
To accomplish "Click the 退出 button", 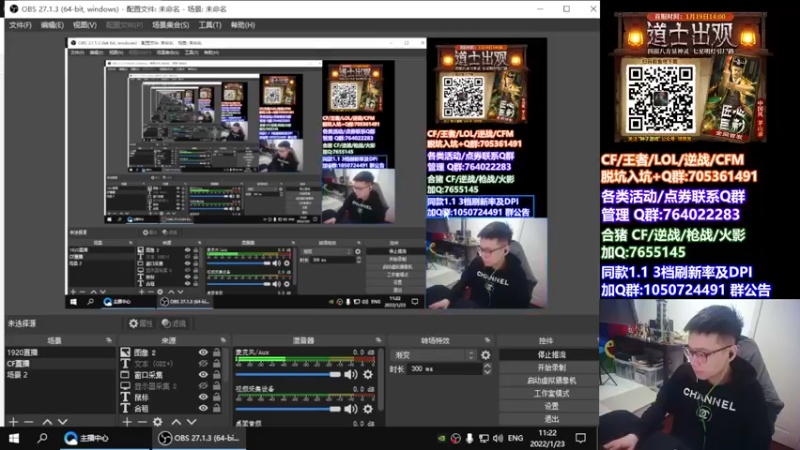I will 549,419.
